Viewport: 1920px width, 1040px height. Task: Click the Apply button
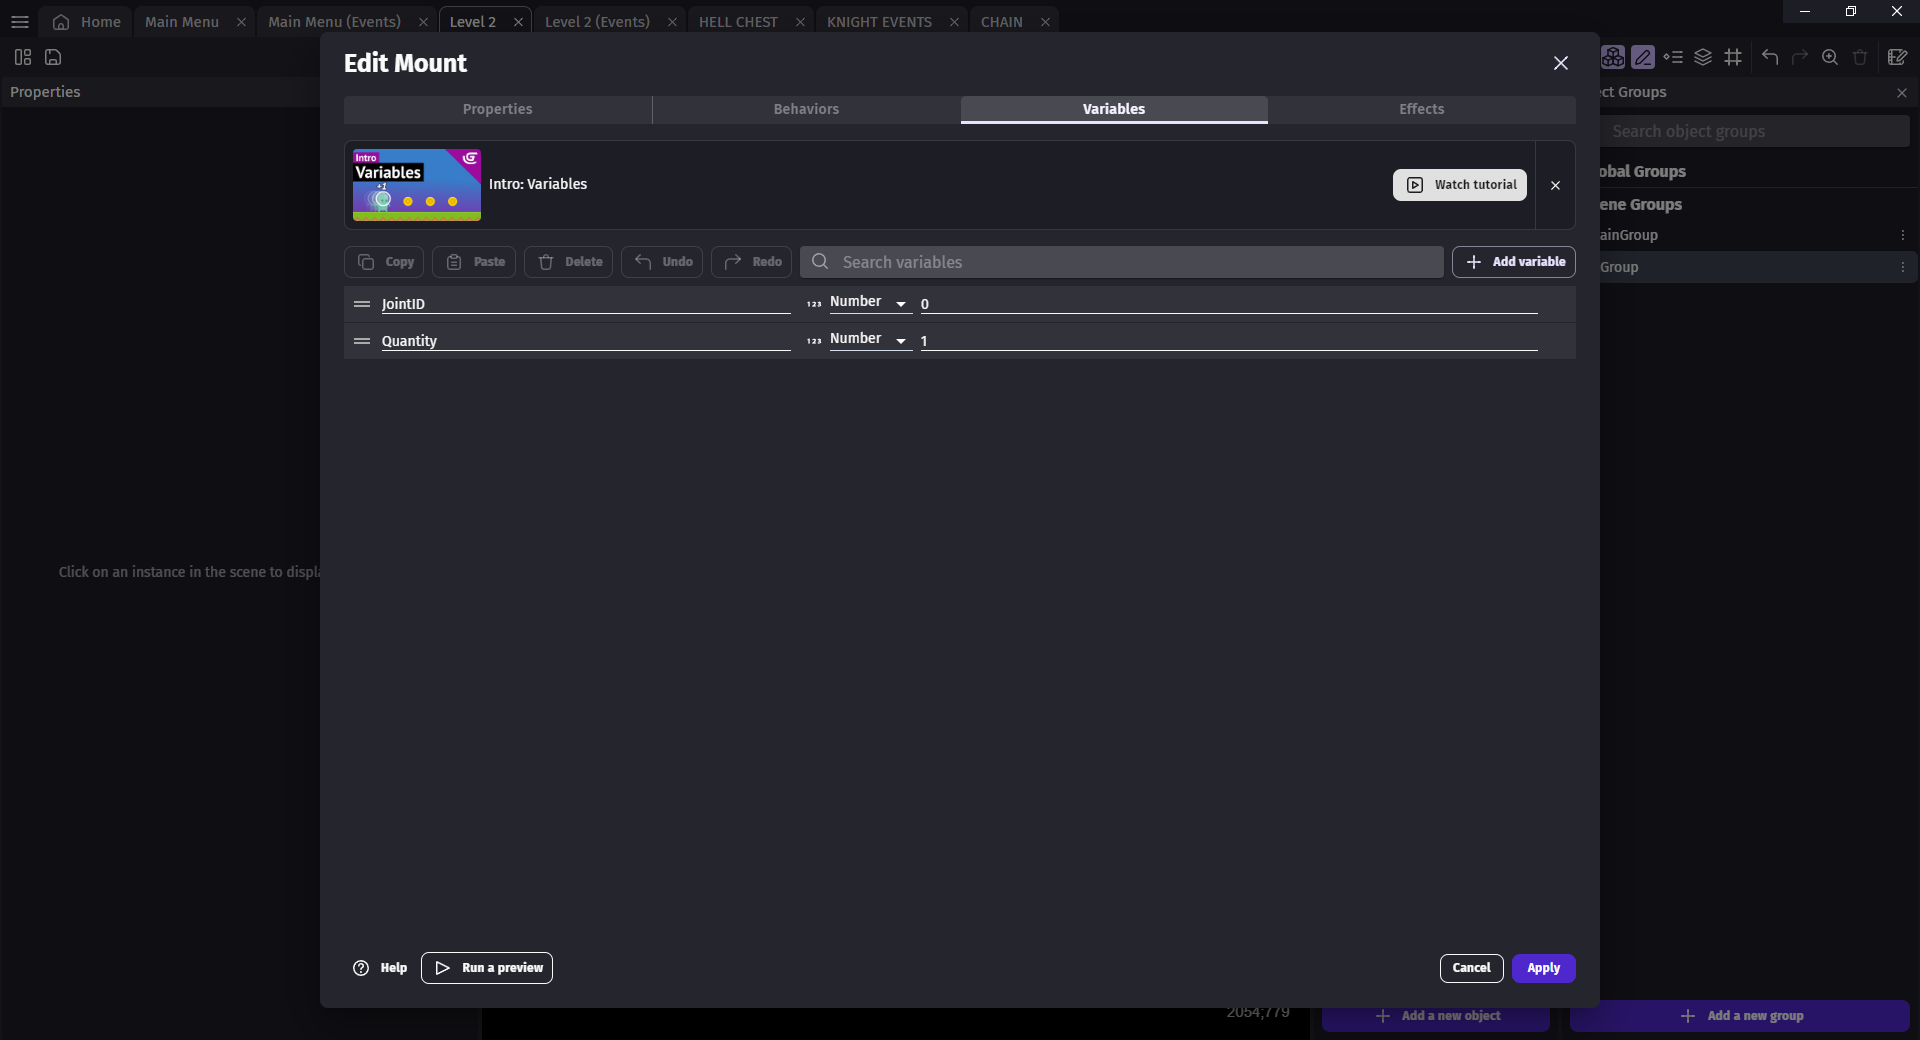[x=1543, y=968]
